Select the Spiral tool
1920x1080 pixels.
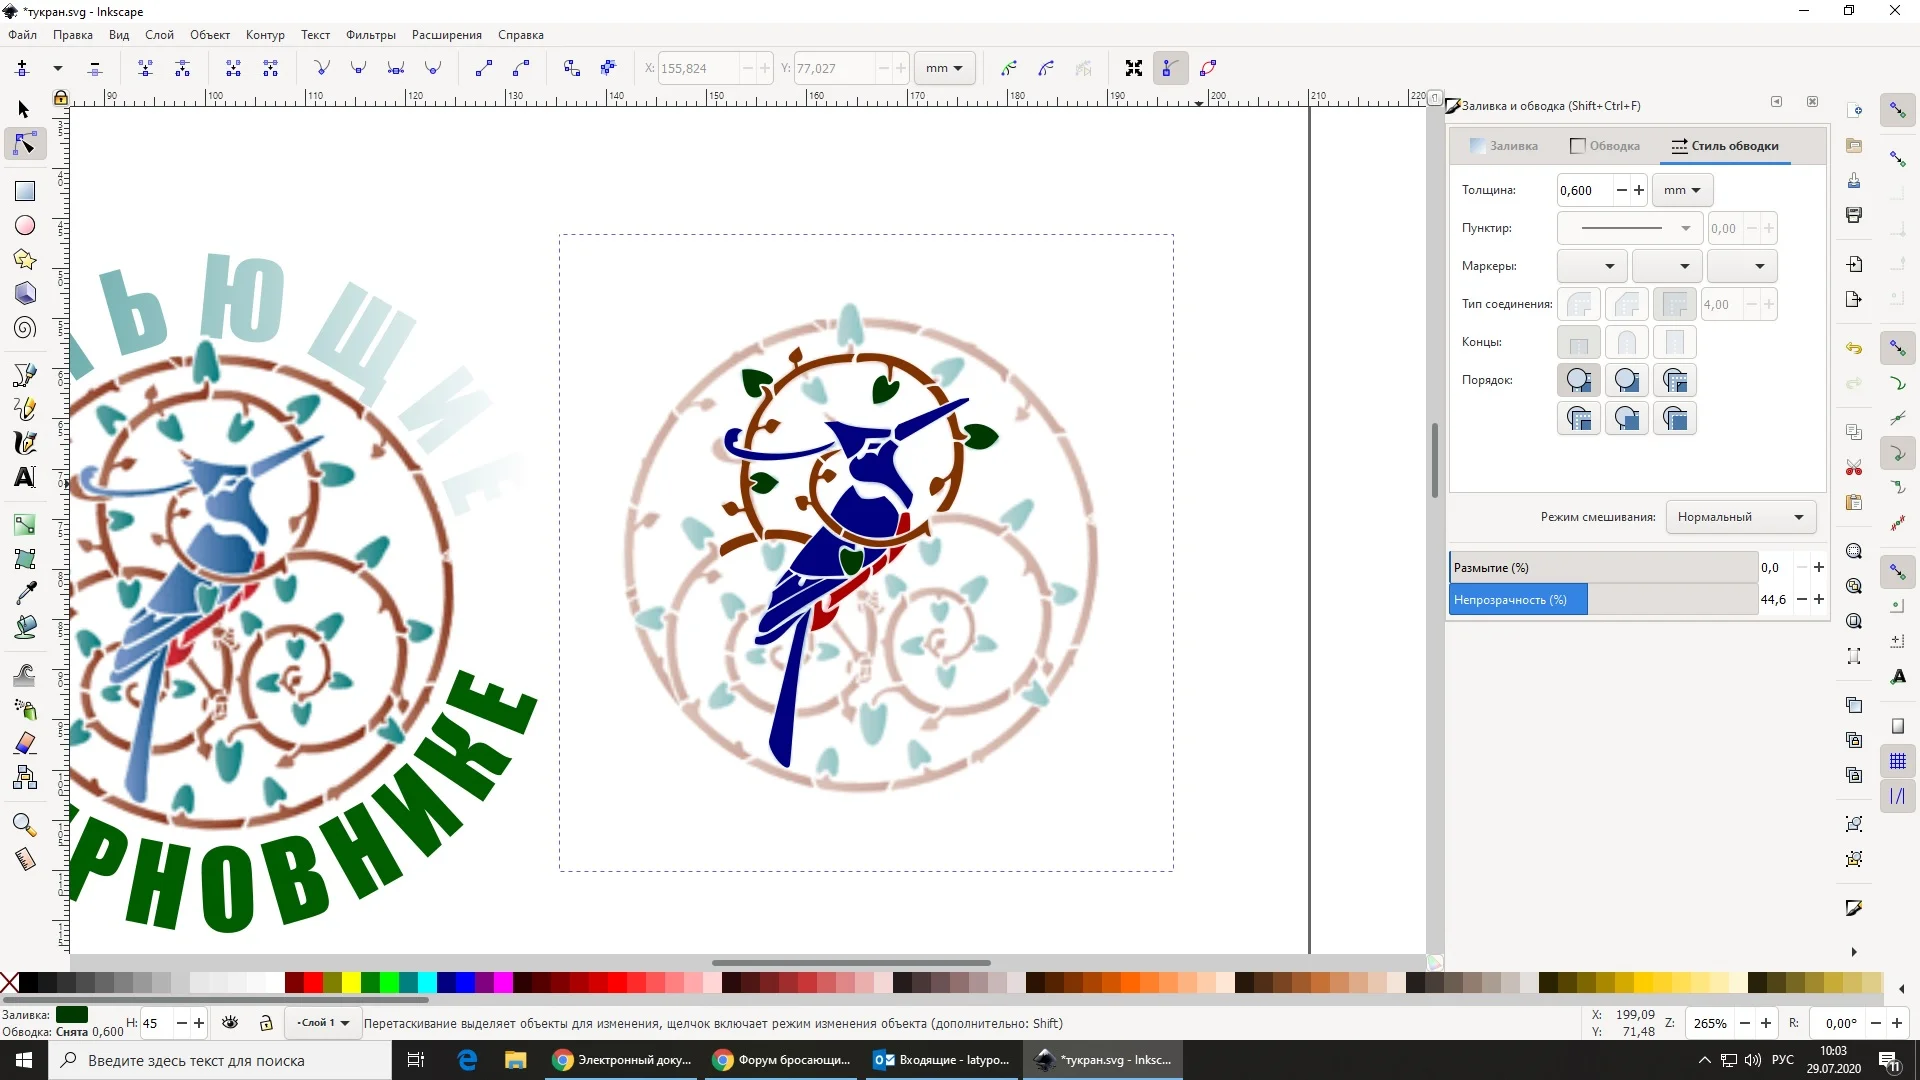25,328
